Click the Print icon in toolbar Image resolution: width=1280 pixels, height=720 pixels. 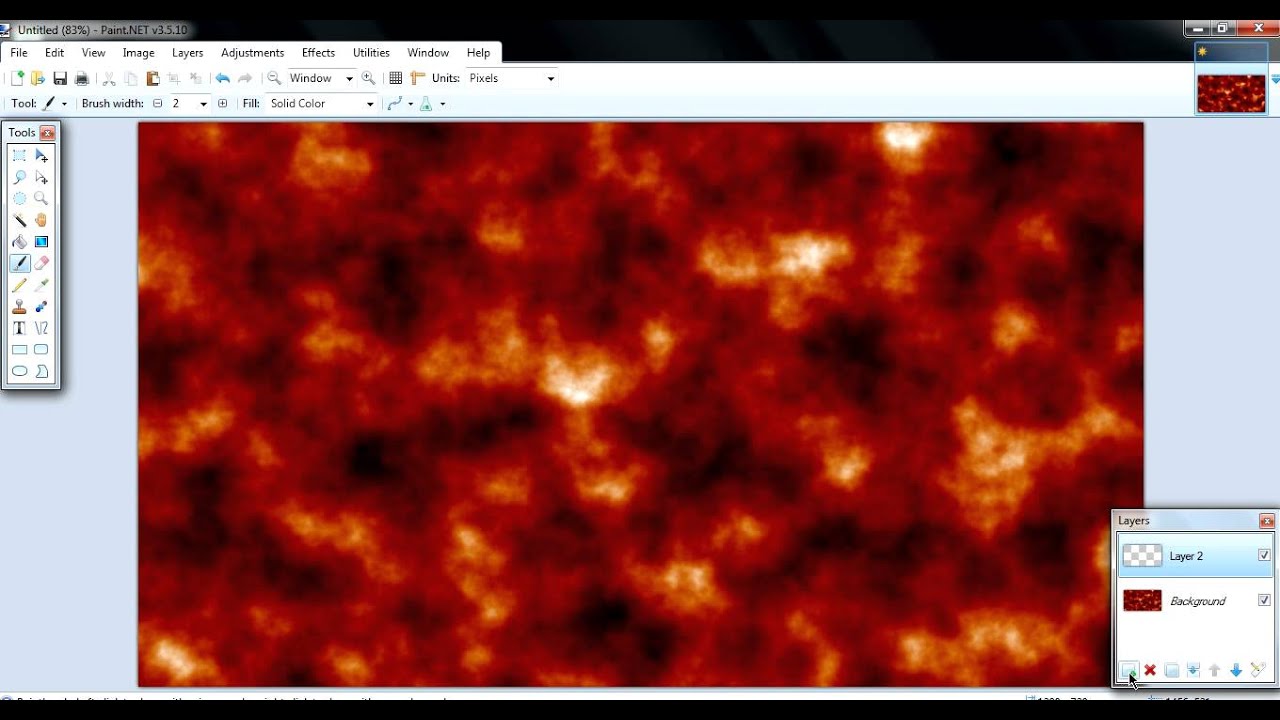pos(82,78)
